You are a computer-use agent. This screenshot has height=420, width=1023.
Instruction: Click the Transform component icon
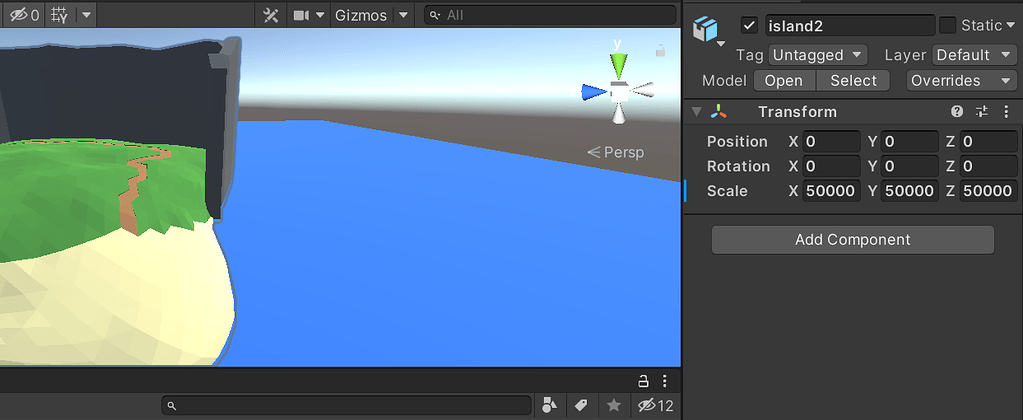coord(719,112)
